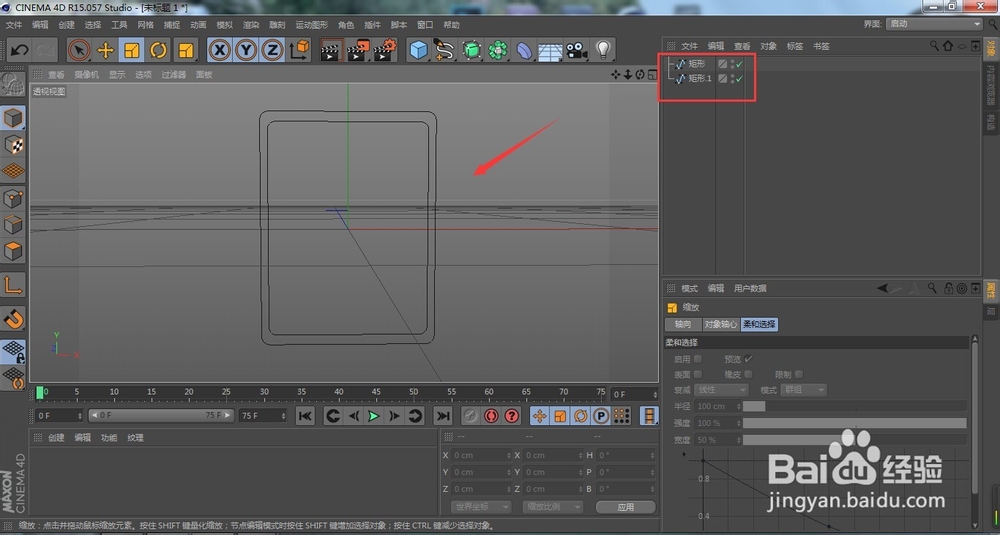Enable the 启用 checkbox
This screenshot has height=535, width=1000.
point(698,359)
